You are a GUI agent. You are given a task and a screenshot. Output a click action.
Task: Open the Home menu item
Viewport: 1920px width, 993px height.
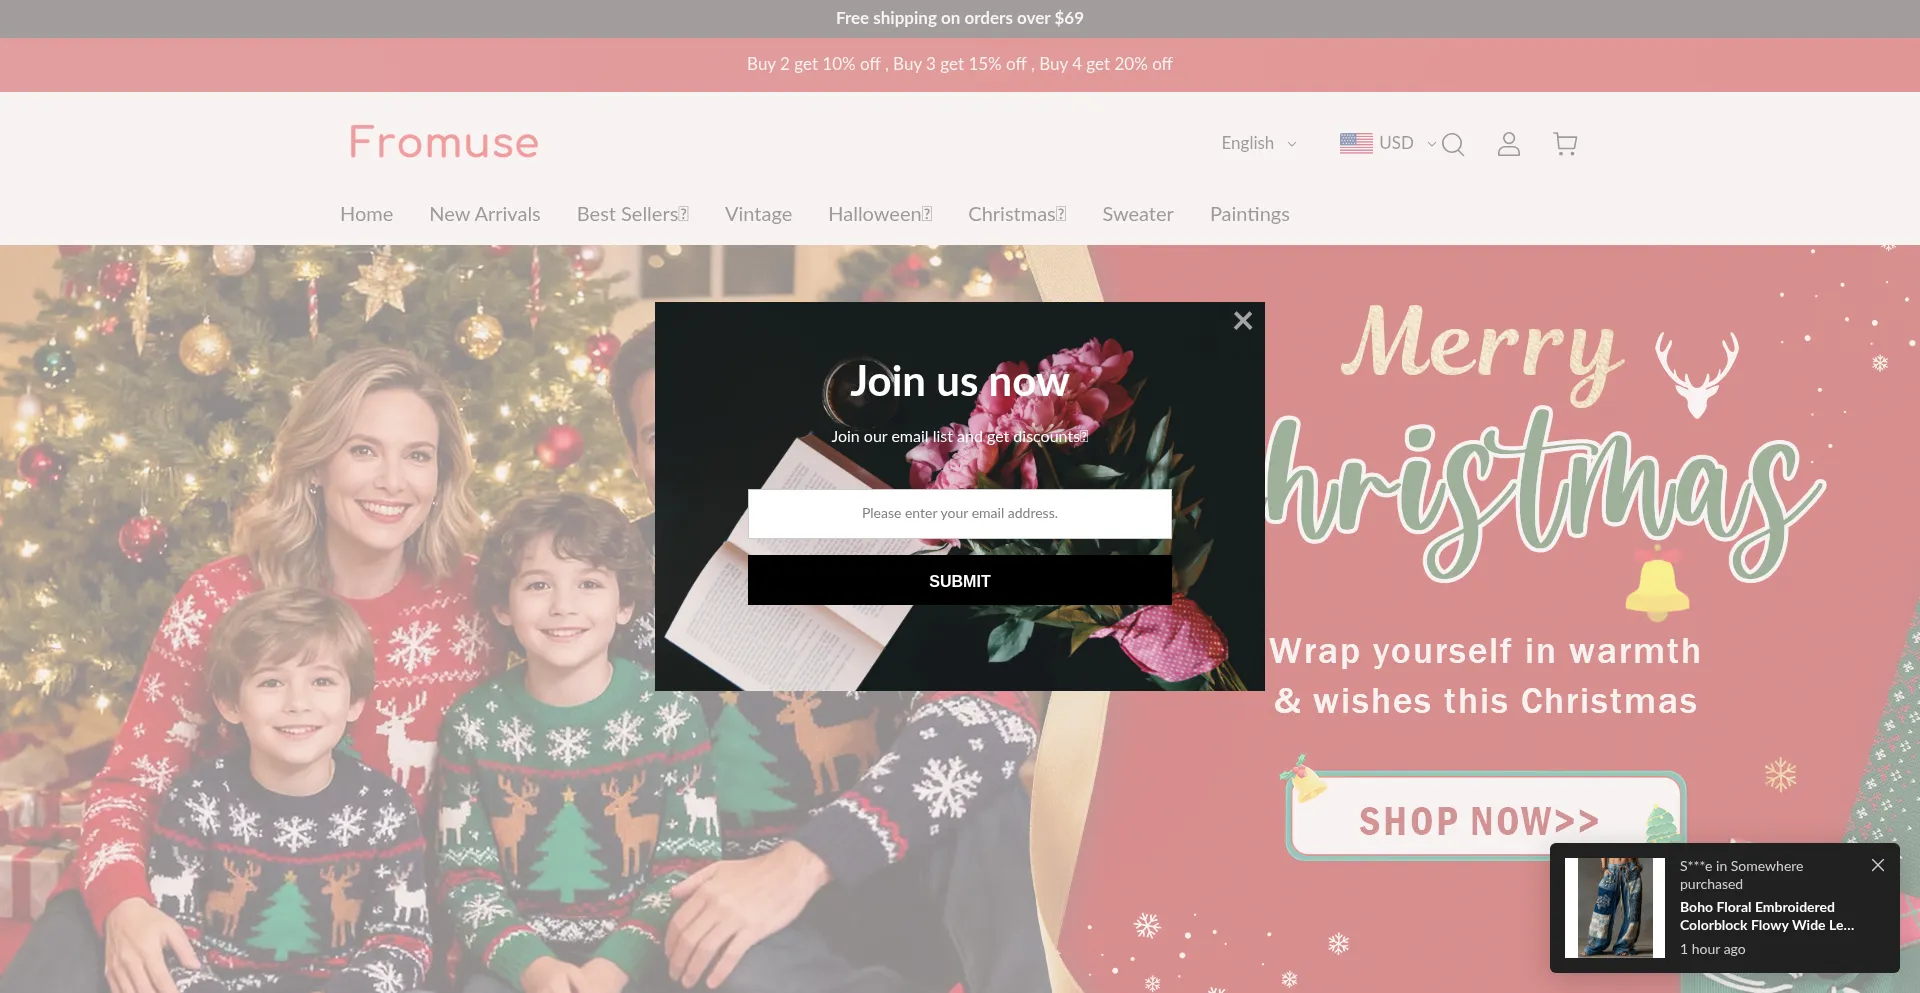coord(366,214)
